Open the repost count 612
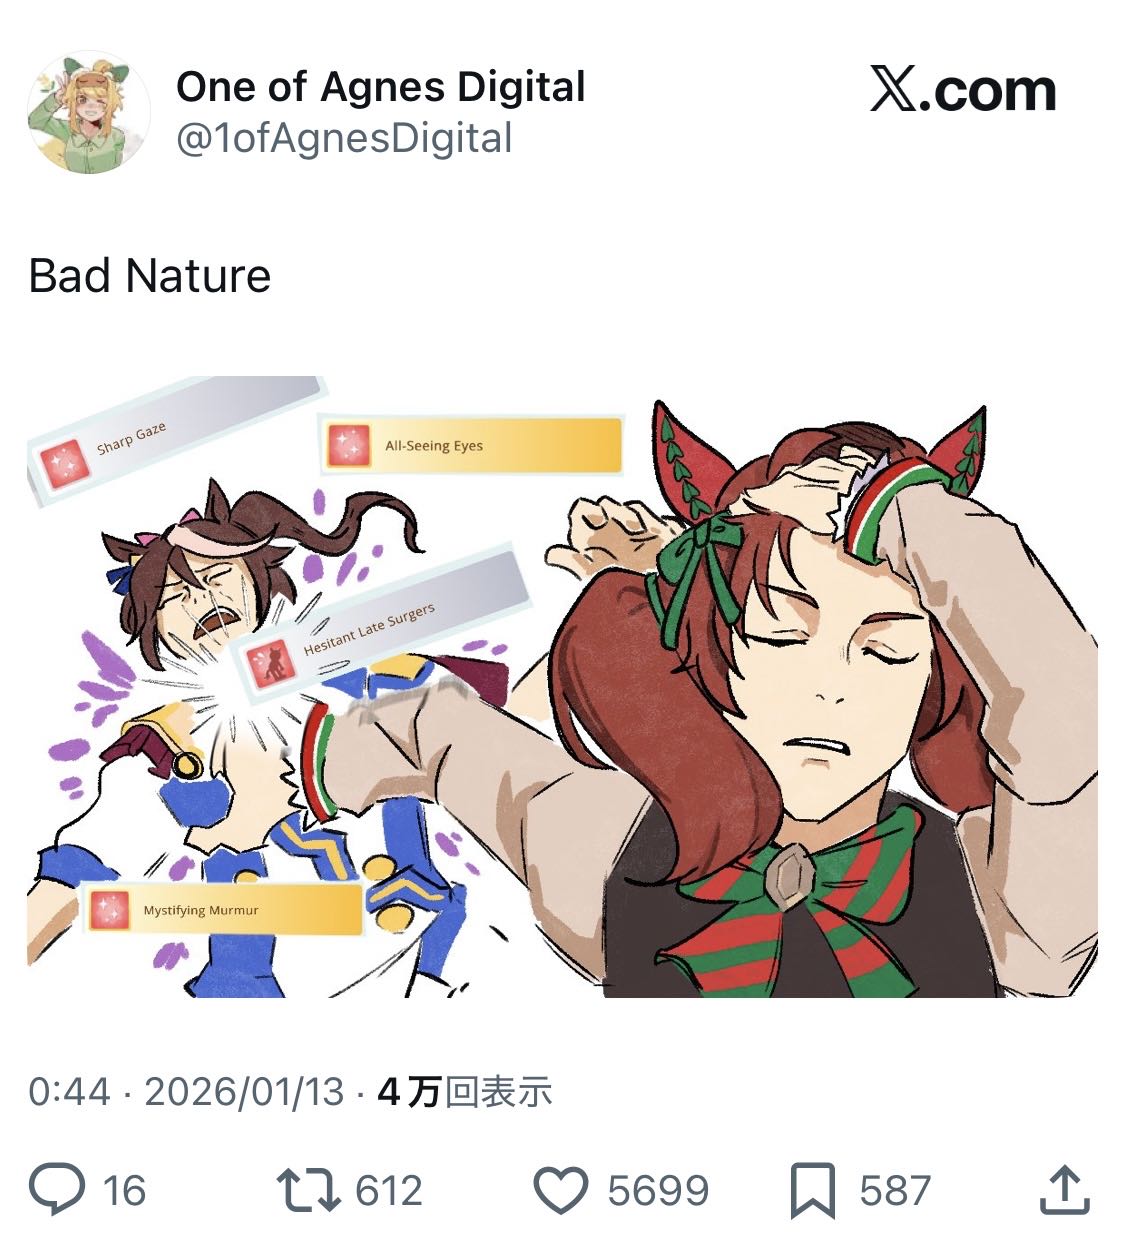 coord(389,1191)
